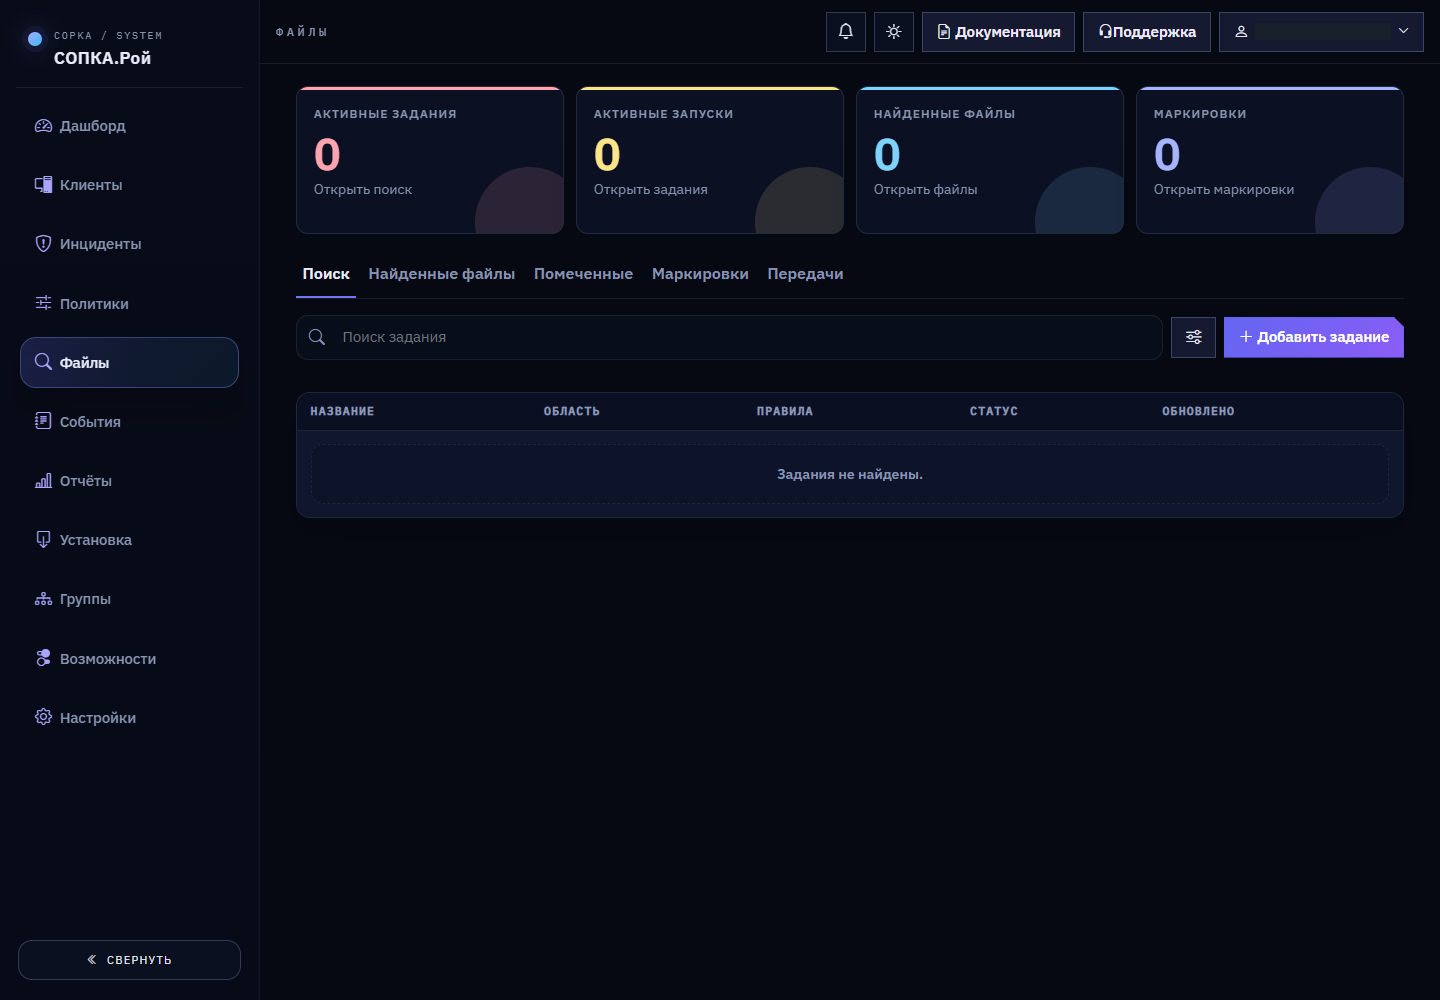Click the Инциденты shield icon
The image size is (1440, 1000).
click(43, 244)
